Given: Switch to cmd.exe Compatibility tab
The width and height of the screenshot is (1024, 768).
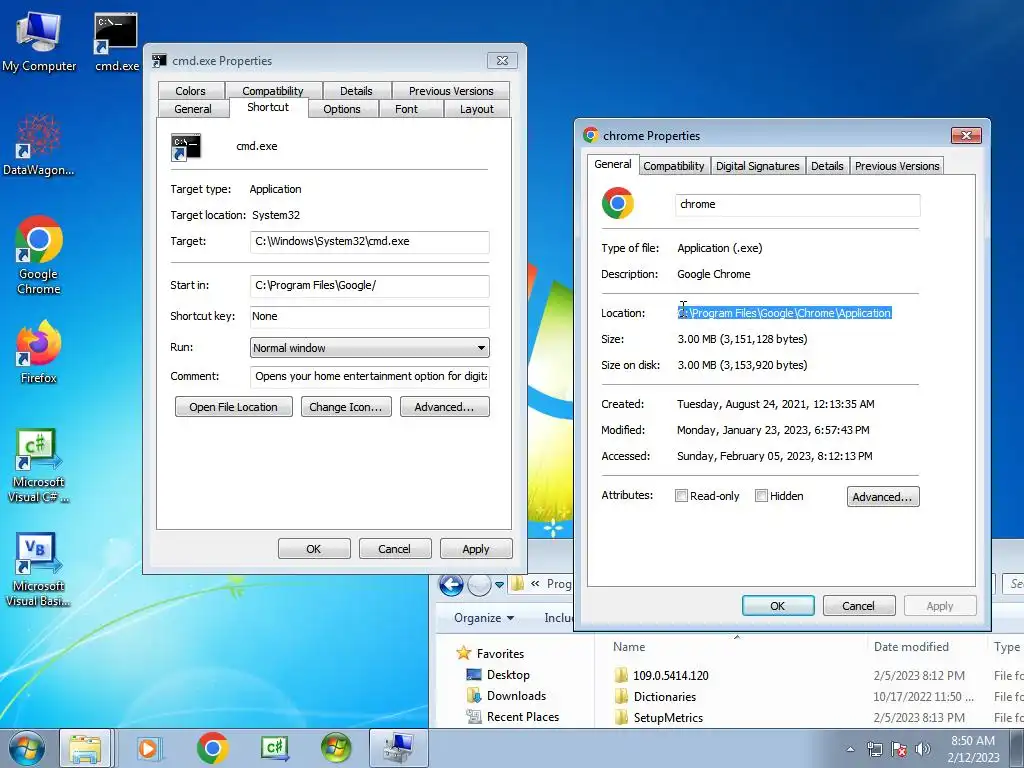Looking at the screenshot, I should (273, 91).
